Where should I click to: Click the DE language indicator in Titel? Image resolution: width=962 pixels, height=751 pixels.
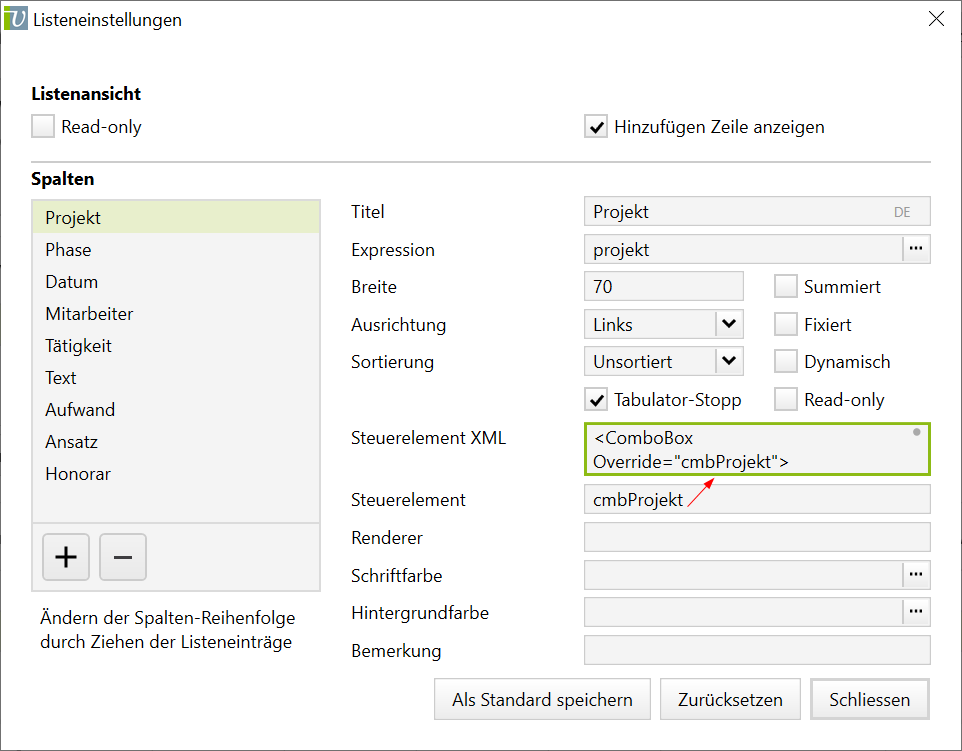(x=902, y=212)
